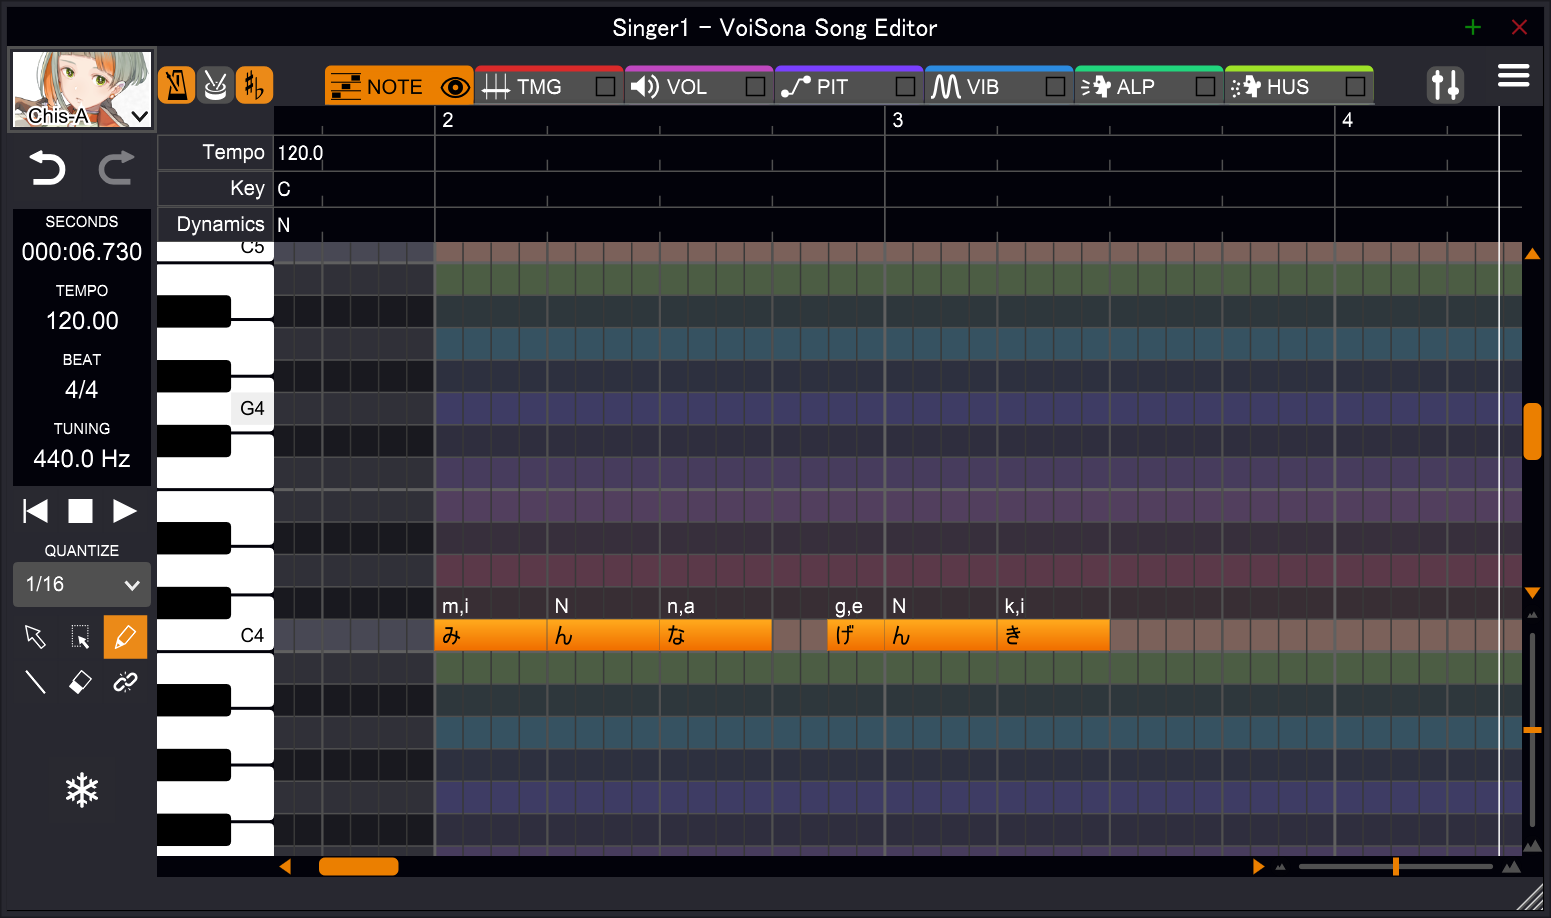Select the link/unlink tool
This screenshot has height=918, width=1551.
125,682
